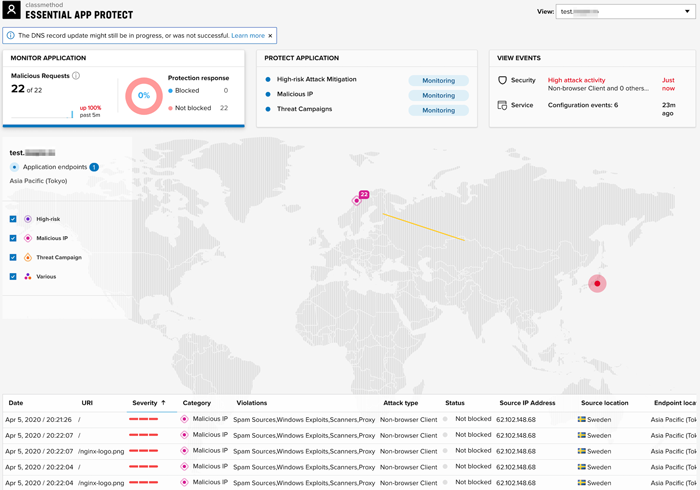Click the Malicious Requests info icon
Image resolution: width=700 pixels, height=490 pixels.
pos(76,76)
